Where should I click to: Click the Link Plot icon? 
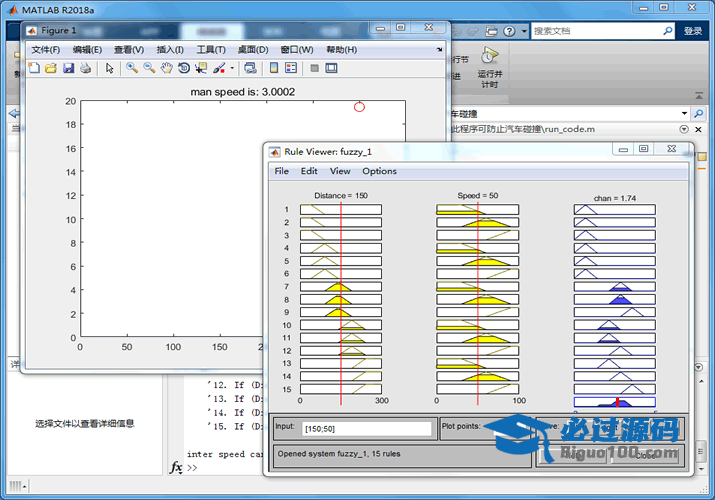tap(250, 68)
